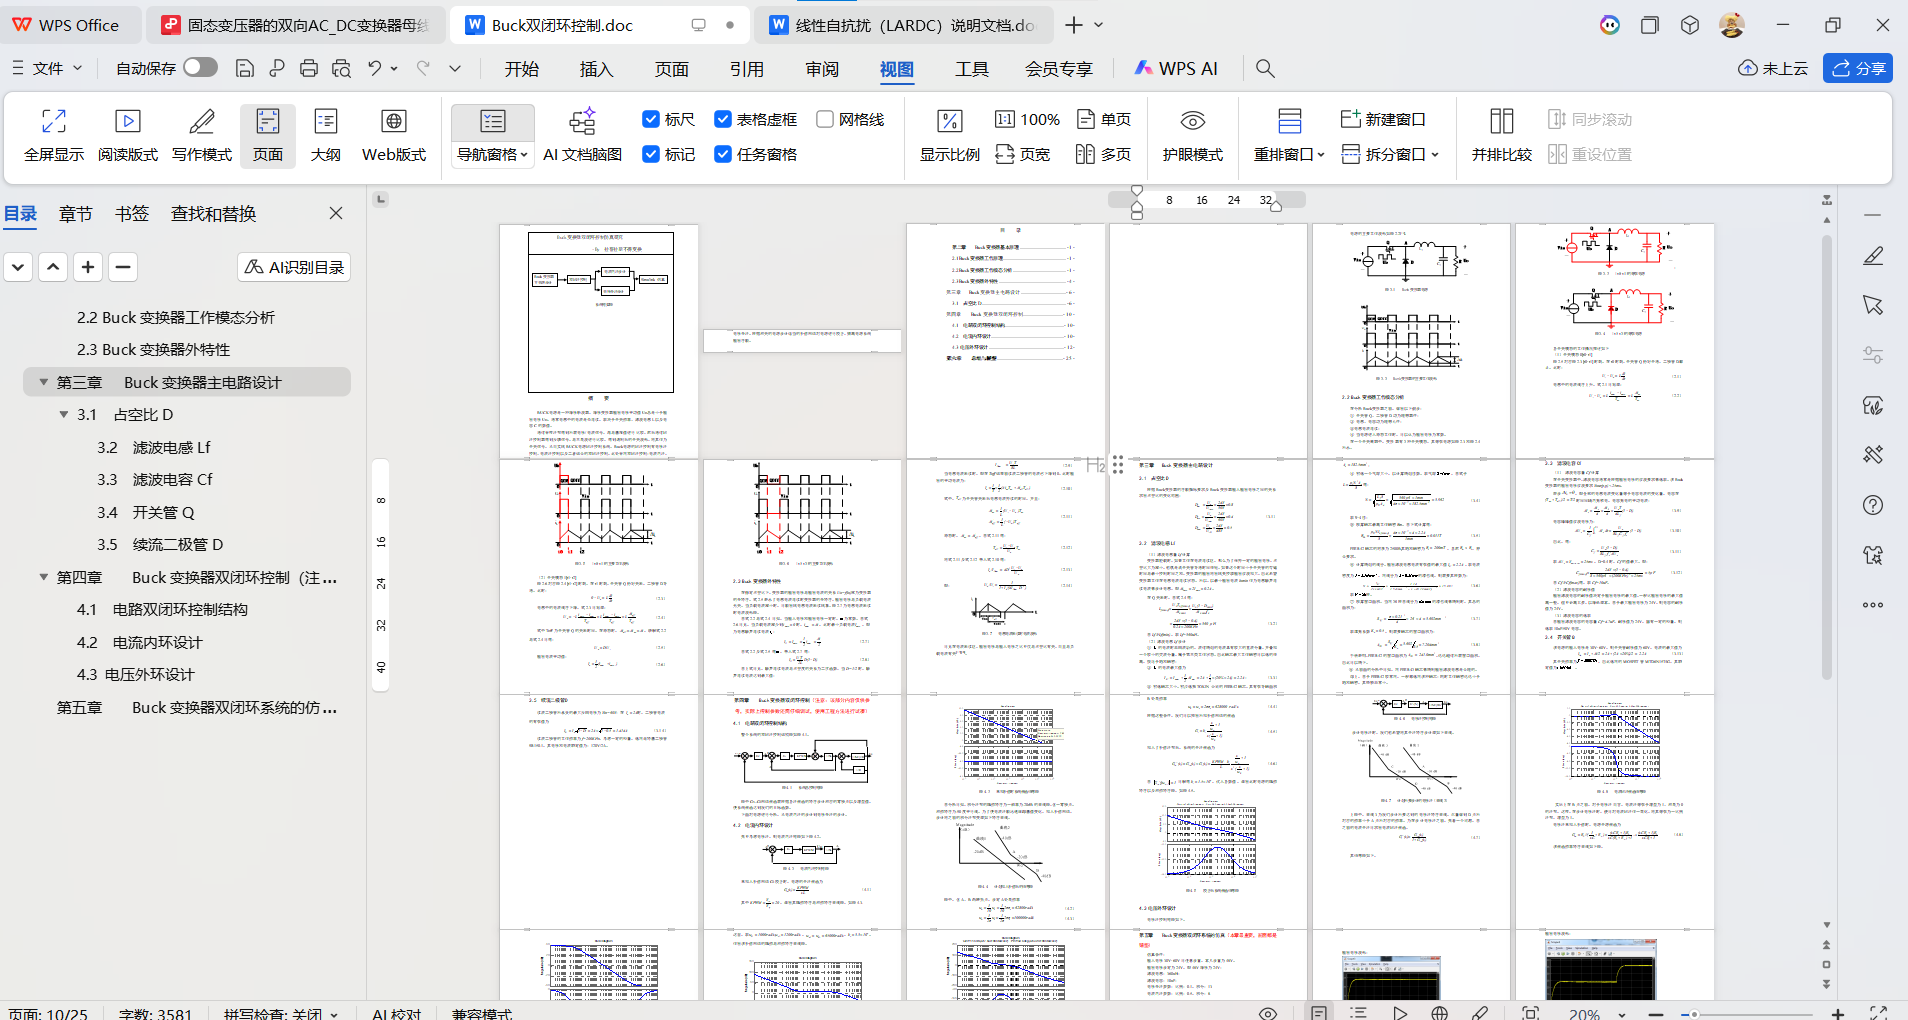Enable the 网格线 gridlines checkbox
Screen dimensions: 1908x1020
point(825,119)
